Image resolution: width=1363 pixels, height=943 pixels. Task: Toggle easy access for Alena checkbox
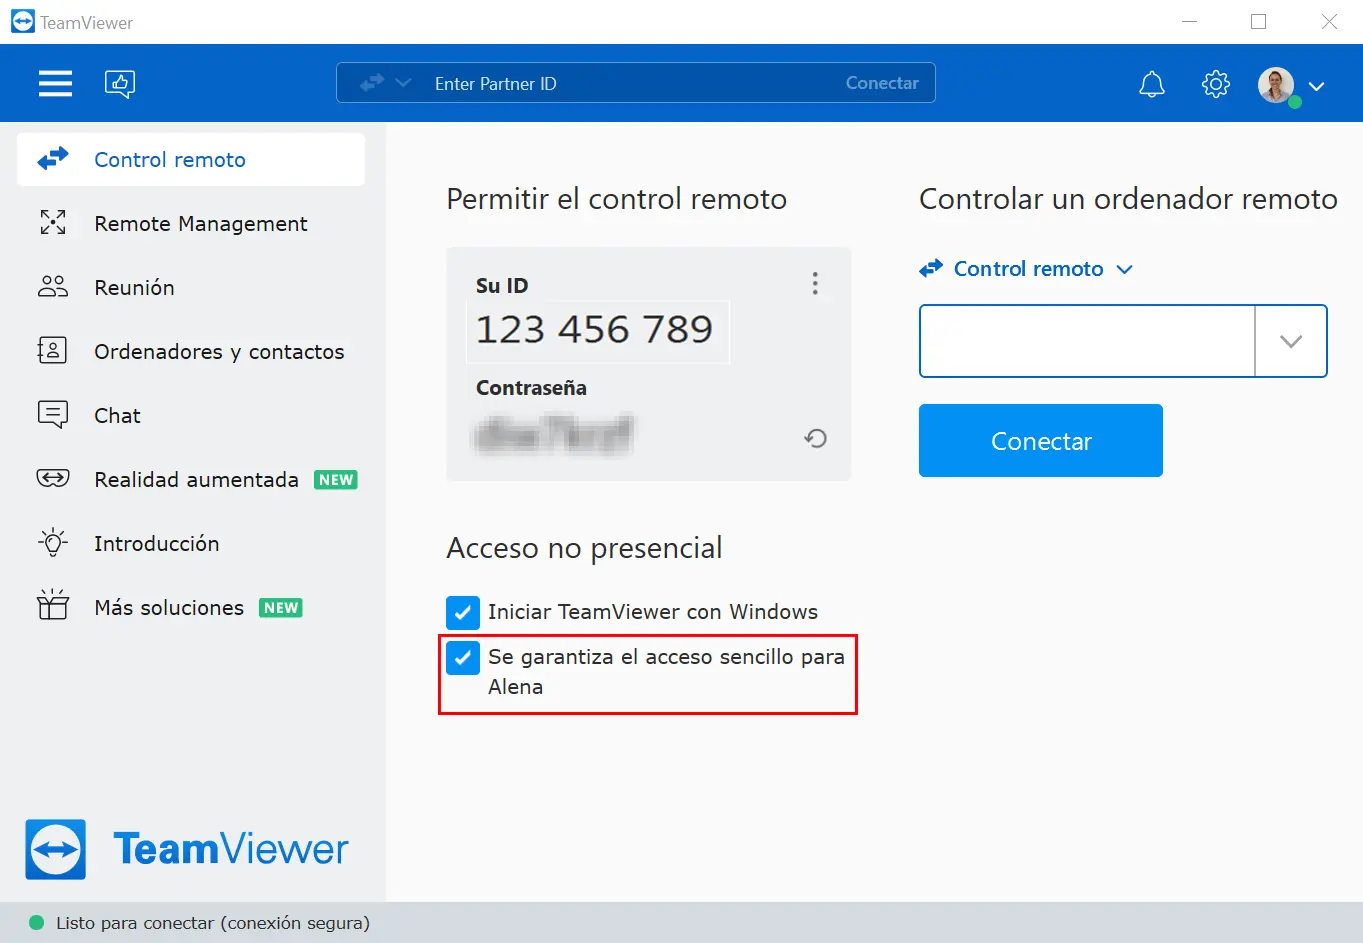[463, 657]
